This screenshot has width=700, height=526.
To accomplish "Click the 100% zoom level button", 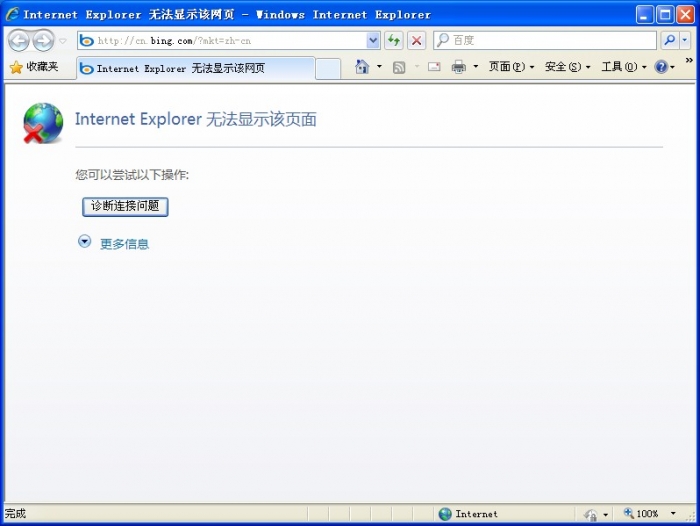I will (641, 513).
